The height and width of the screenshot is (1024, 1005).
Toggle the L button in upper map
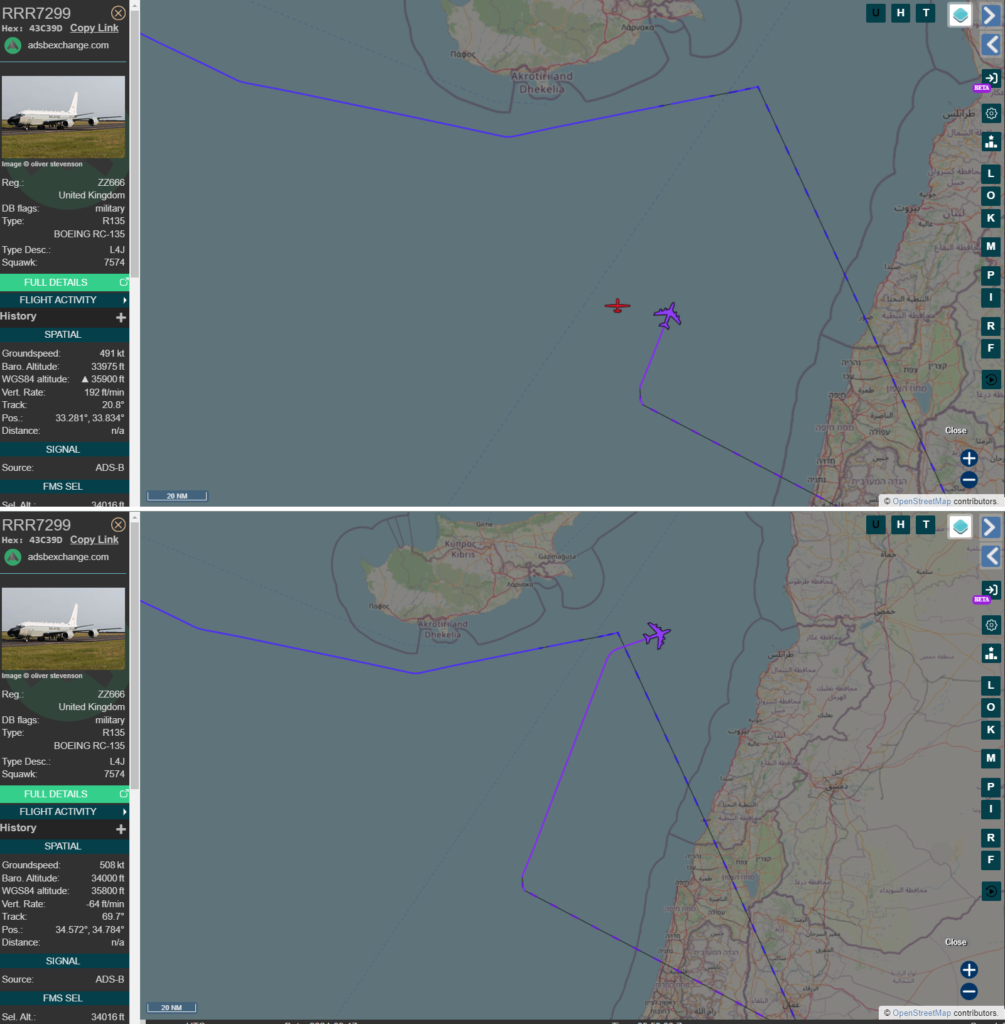point(991,174)
